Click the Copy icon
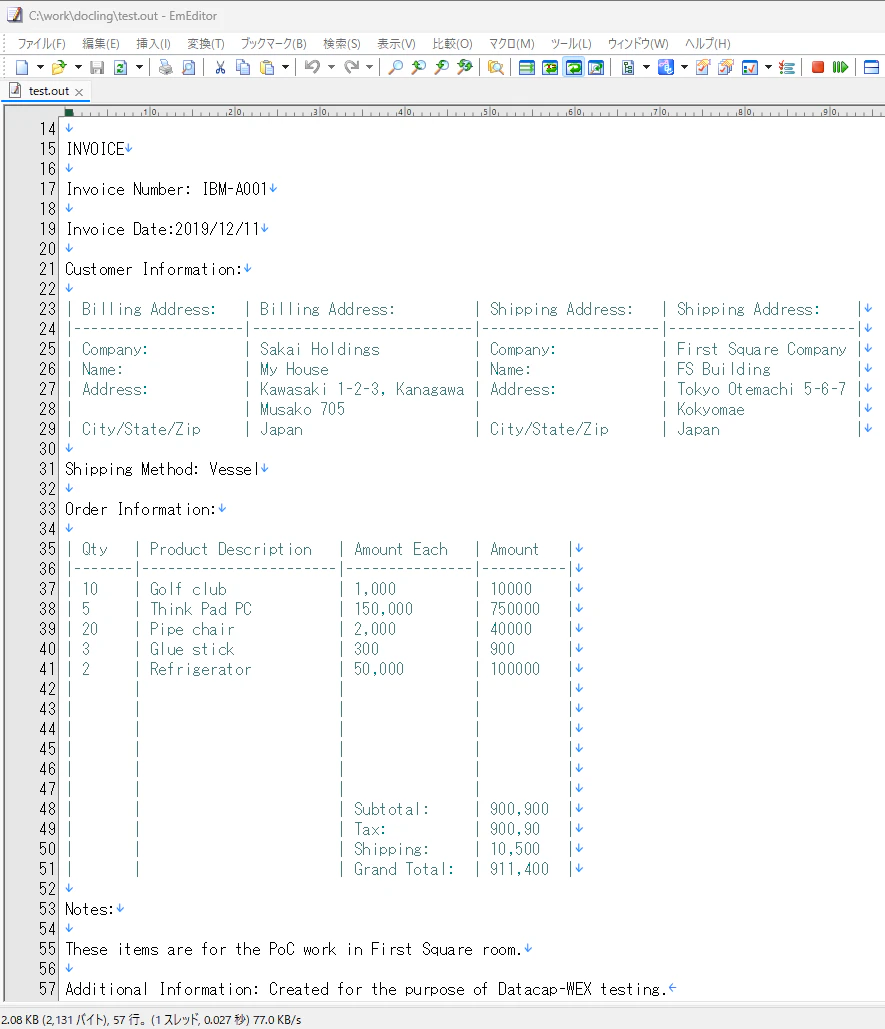Image resolution: width=885 pixels, height=1029 pixels. pyautogui.click(x=243, y=67)
